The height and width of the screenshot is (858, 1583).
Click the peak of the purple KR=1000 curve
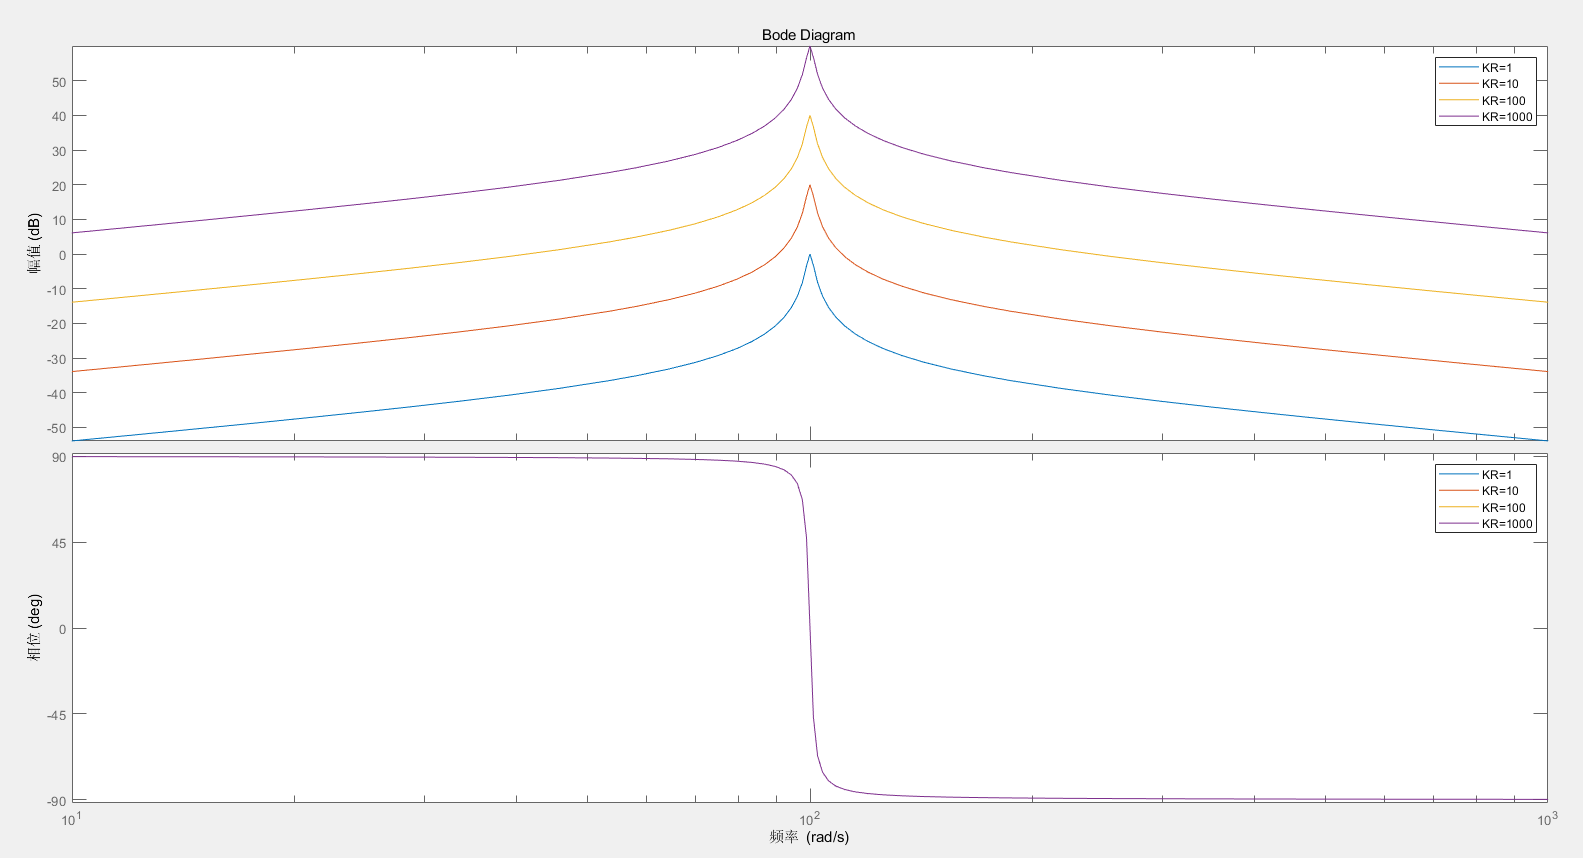[810, 48]
